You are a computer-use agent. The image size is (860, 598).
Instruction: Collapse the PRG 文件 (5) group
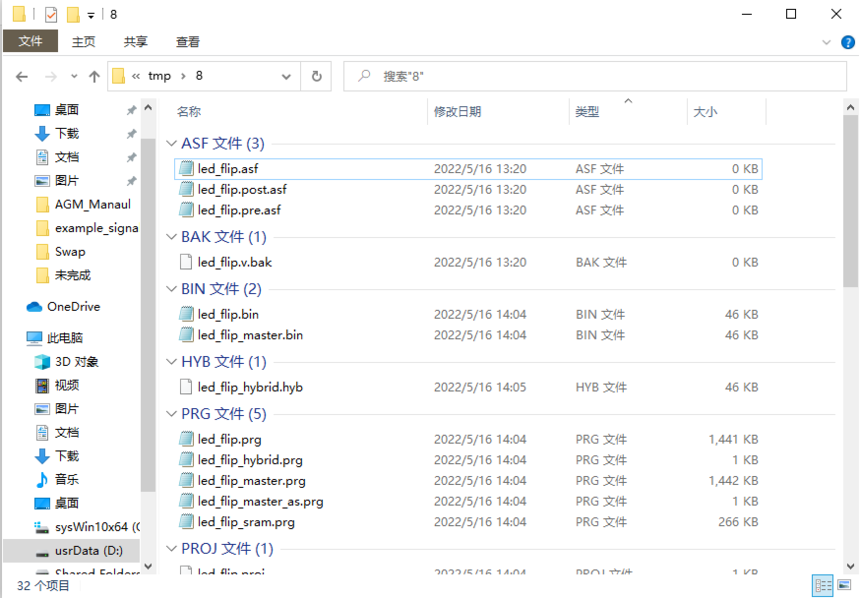click(x=172, y=414)
